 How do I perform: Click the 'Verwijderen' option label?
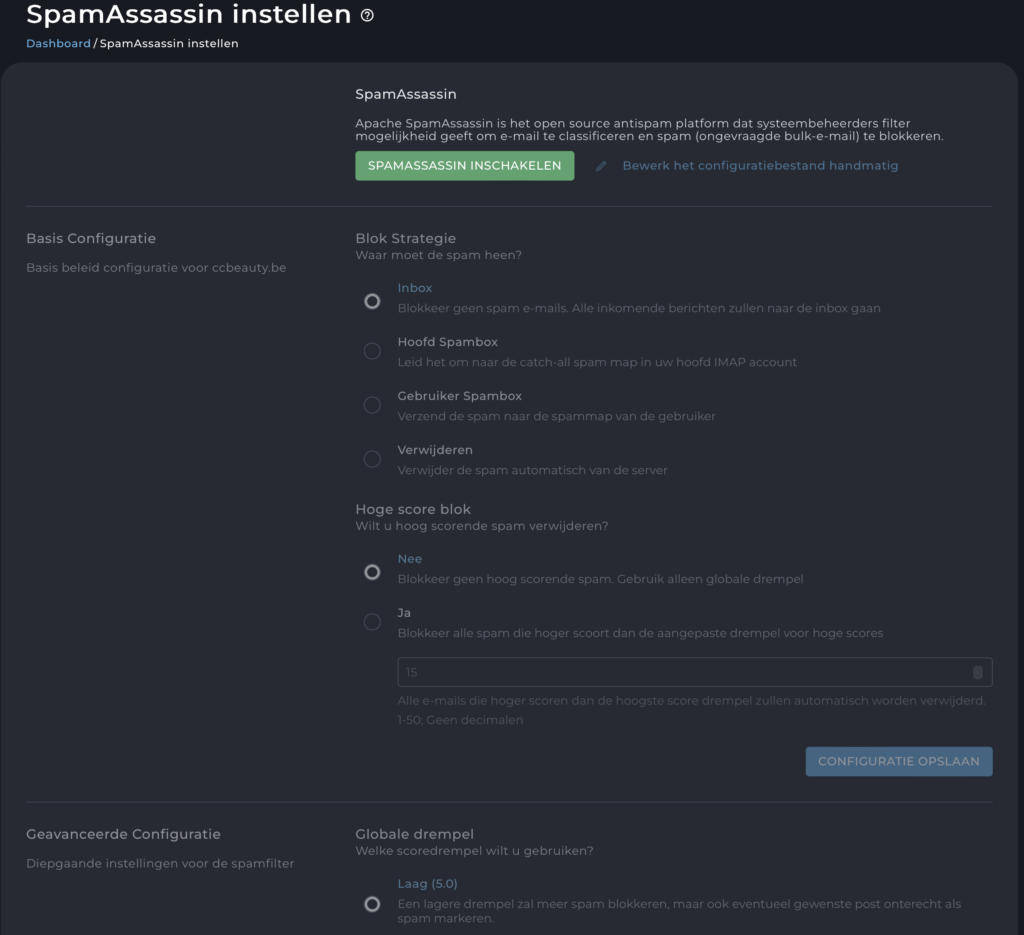[435, 451]
